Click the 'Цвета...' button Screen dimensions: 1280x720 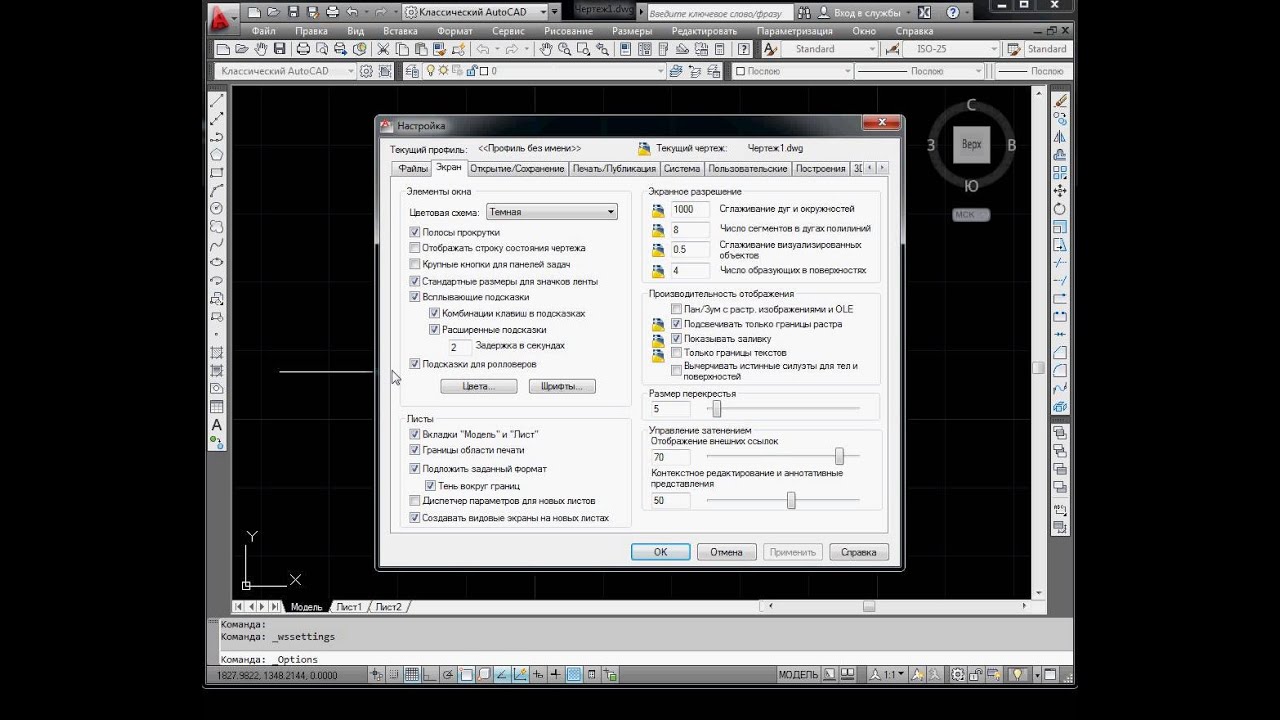(x=479, y=386)
